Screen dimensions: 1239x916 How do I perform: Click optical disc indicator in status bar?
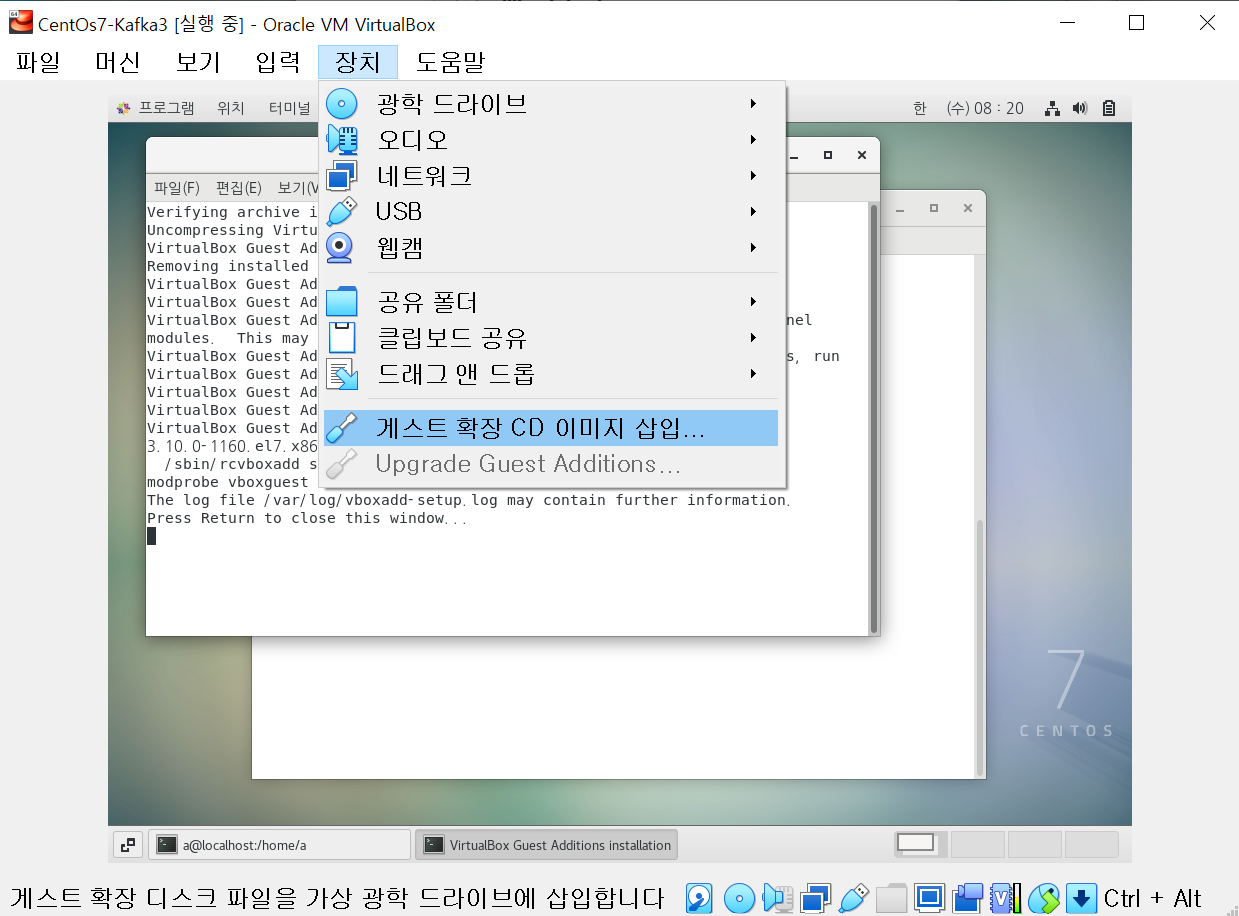coord(739,898)
